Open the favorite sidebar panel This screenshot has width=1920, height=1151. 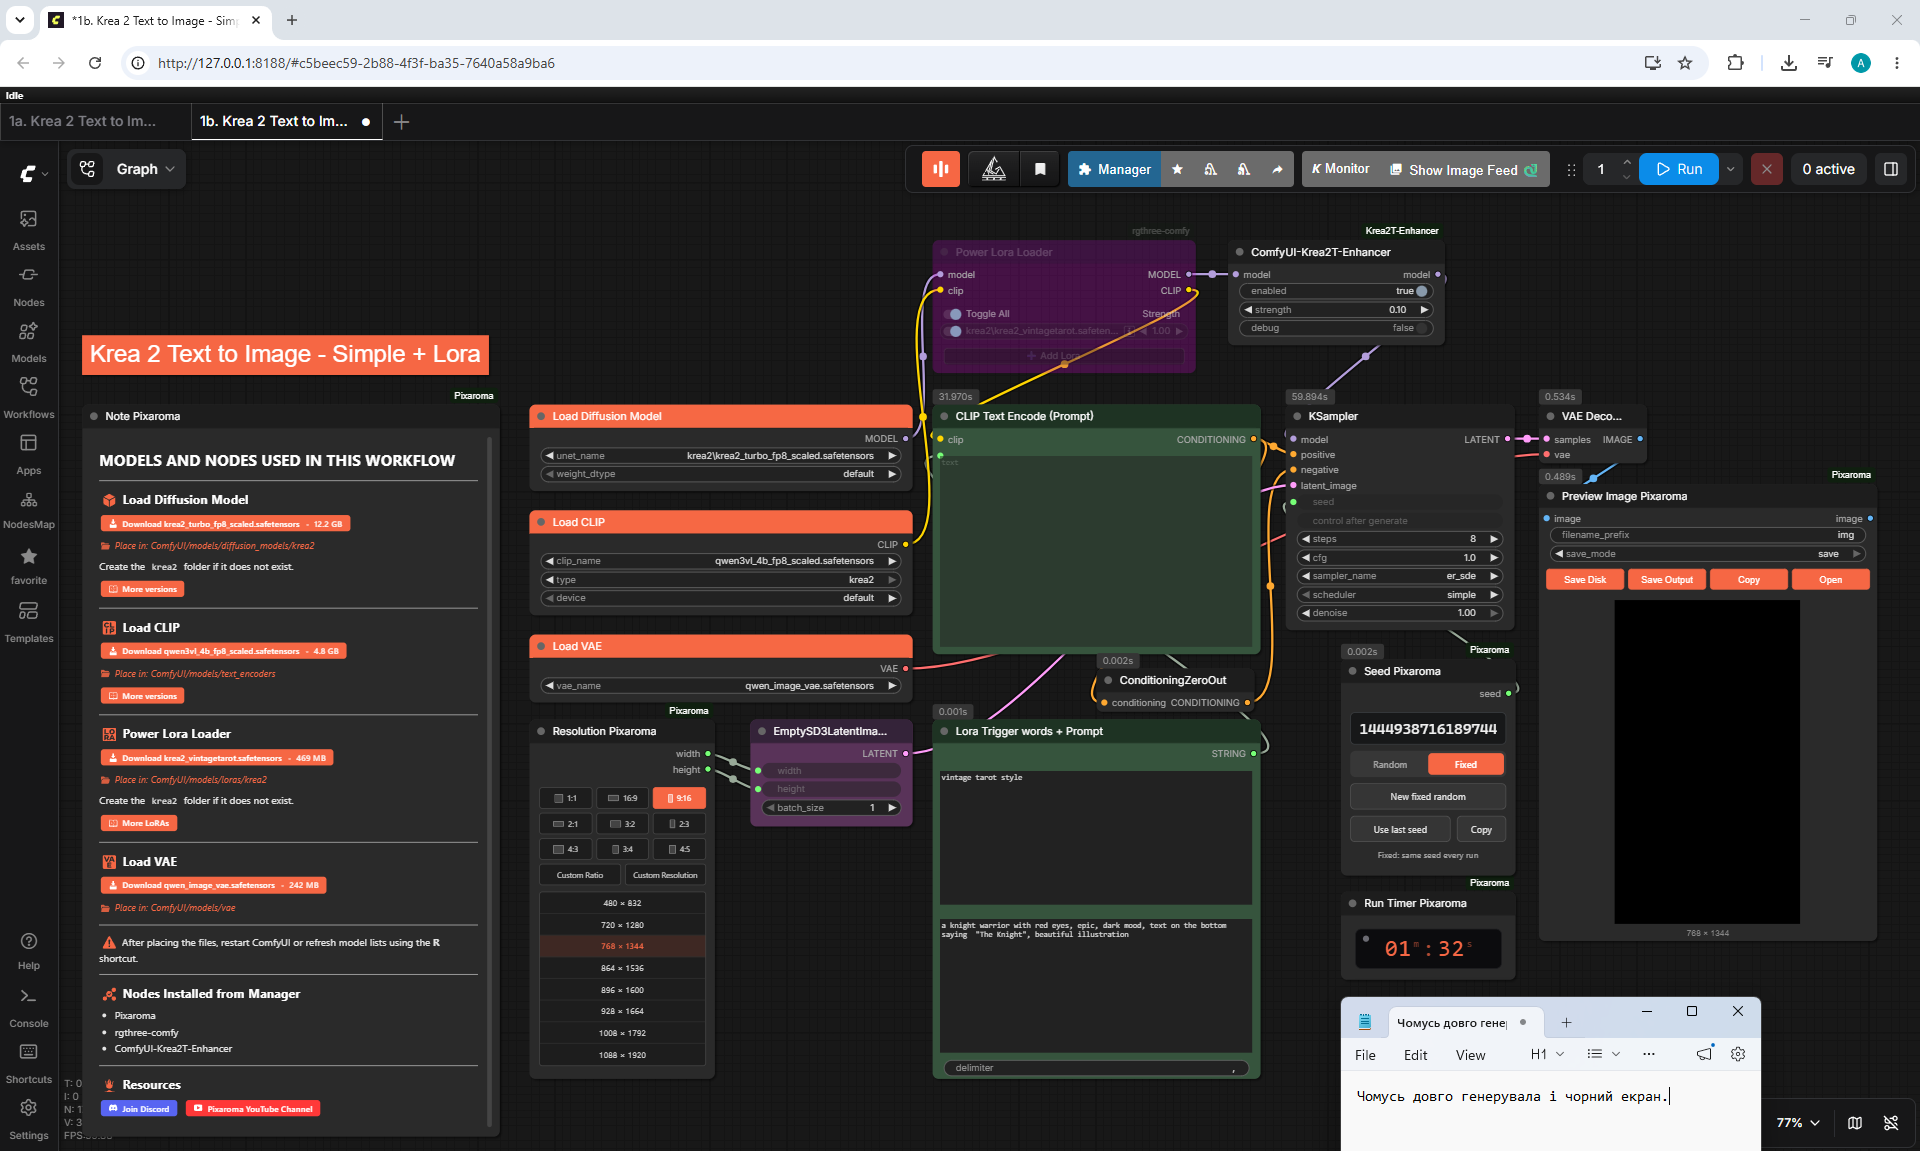pyautogui.click(x=28, y=565)
